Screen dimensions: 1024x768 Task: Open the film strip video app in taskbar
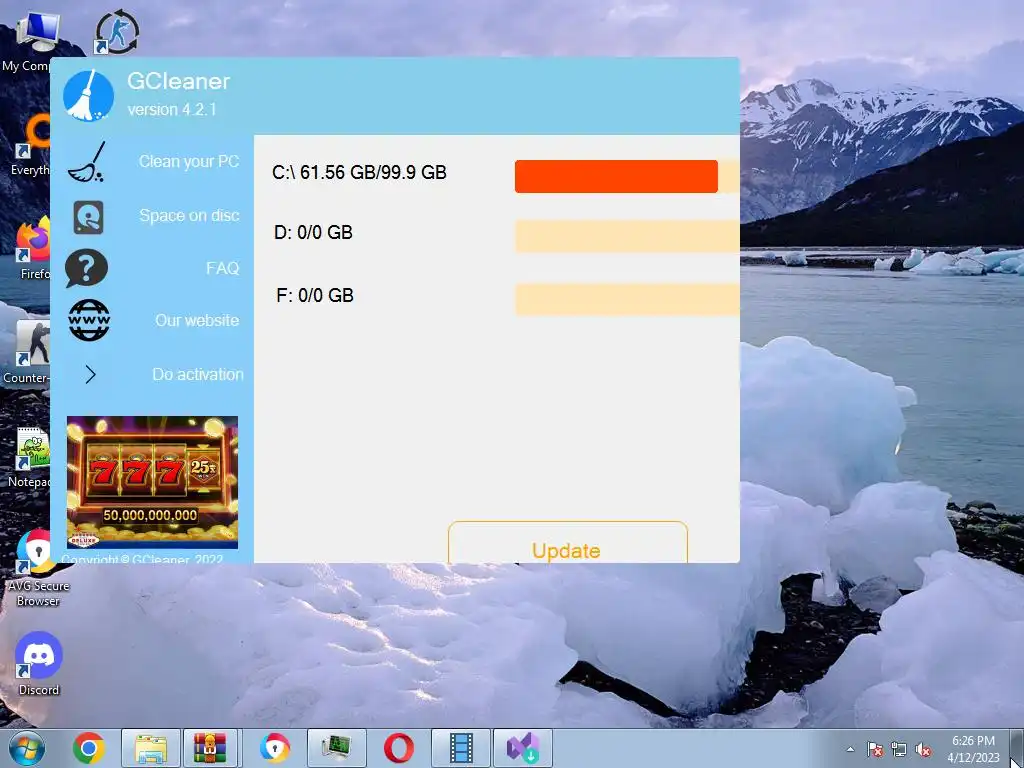(x=461, y=748)
